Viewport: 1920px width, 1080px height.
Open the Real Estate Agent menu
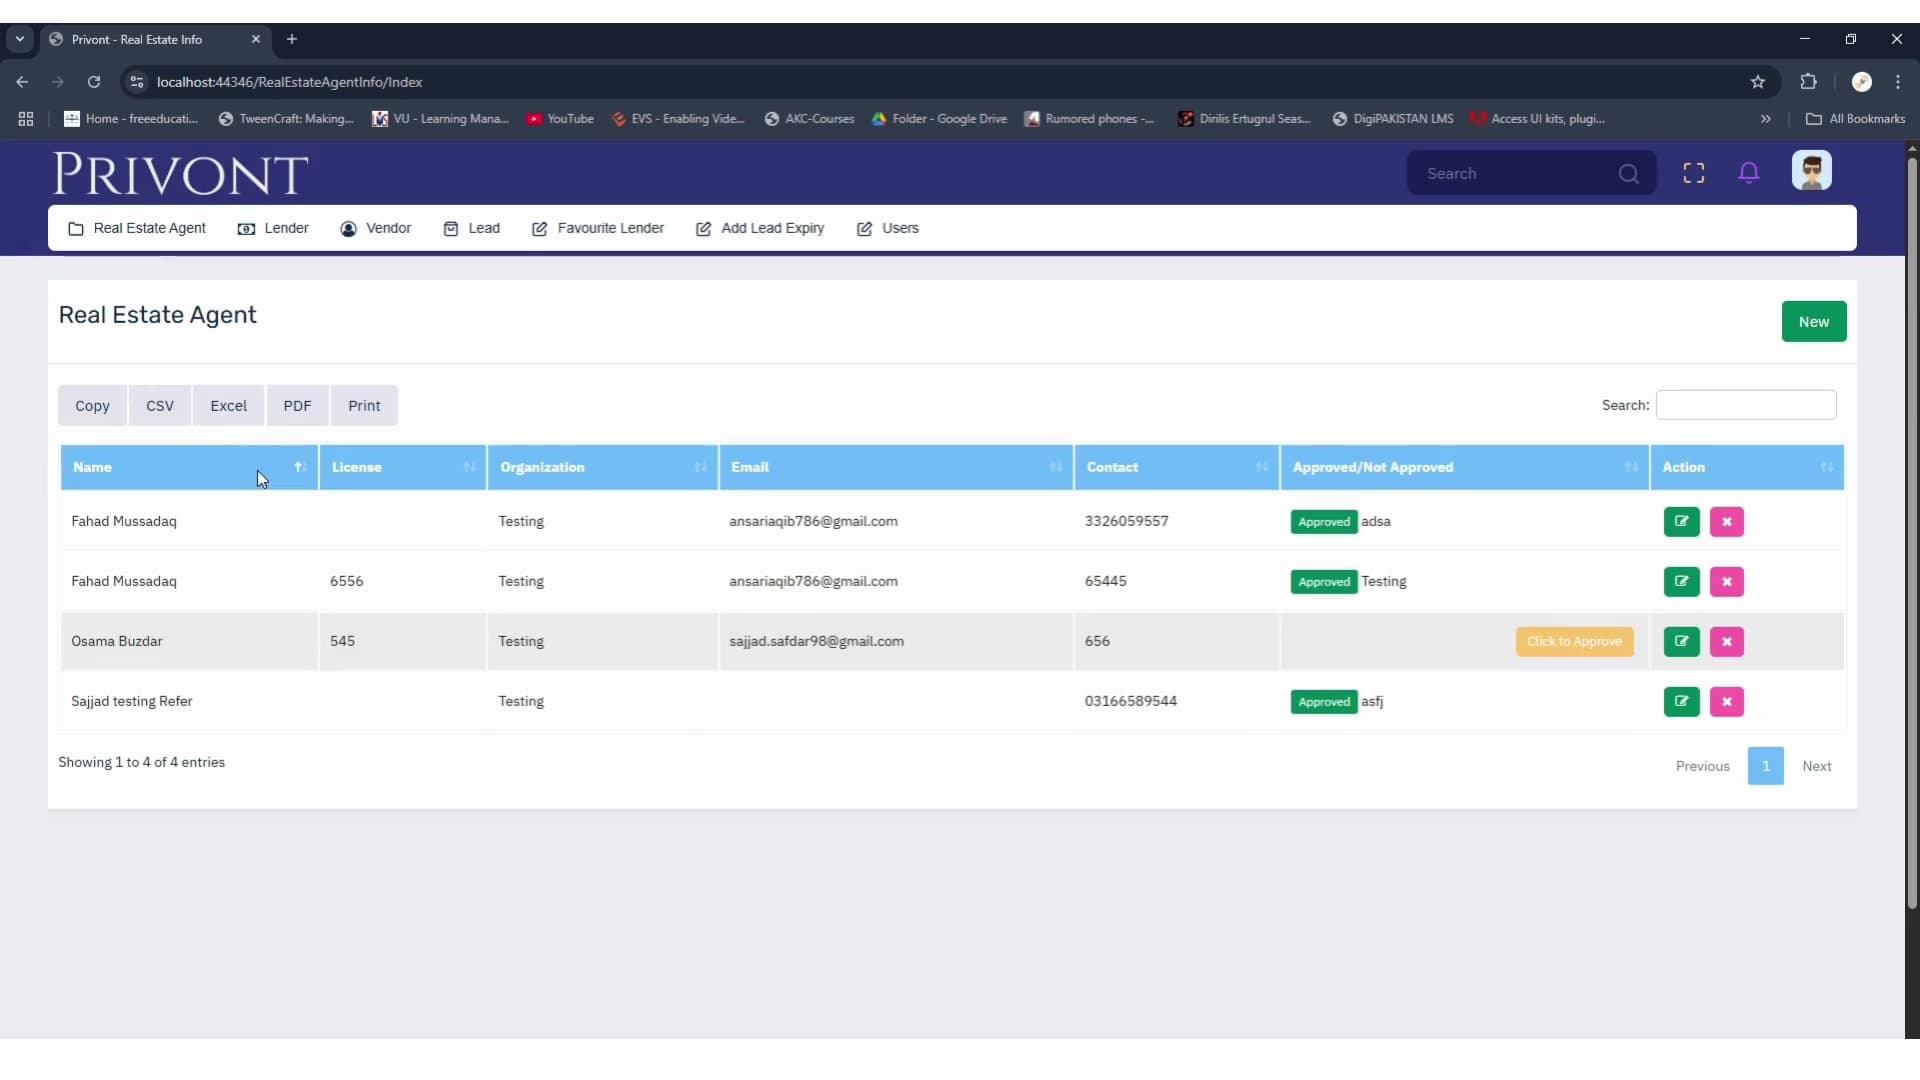[x=137, y=228]
